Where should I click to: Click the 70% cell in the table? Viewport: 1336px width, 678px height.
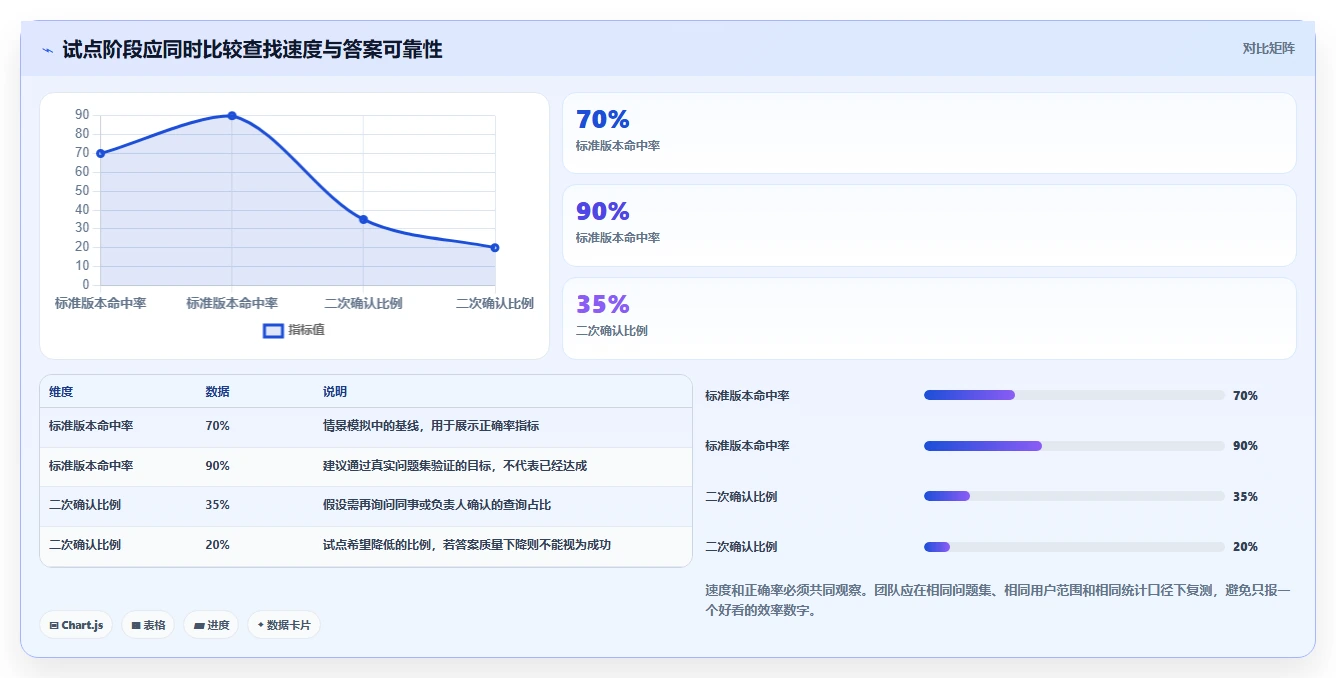[217, 426]
